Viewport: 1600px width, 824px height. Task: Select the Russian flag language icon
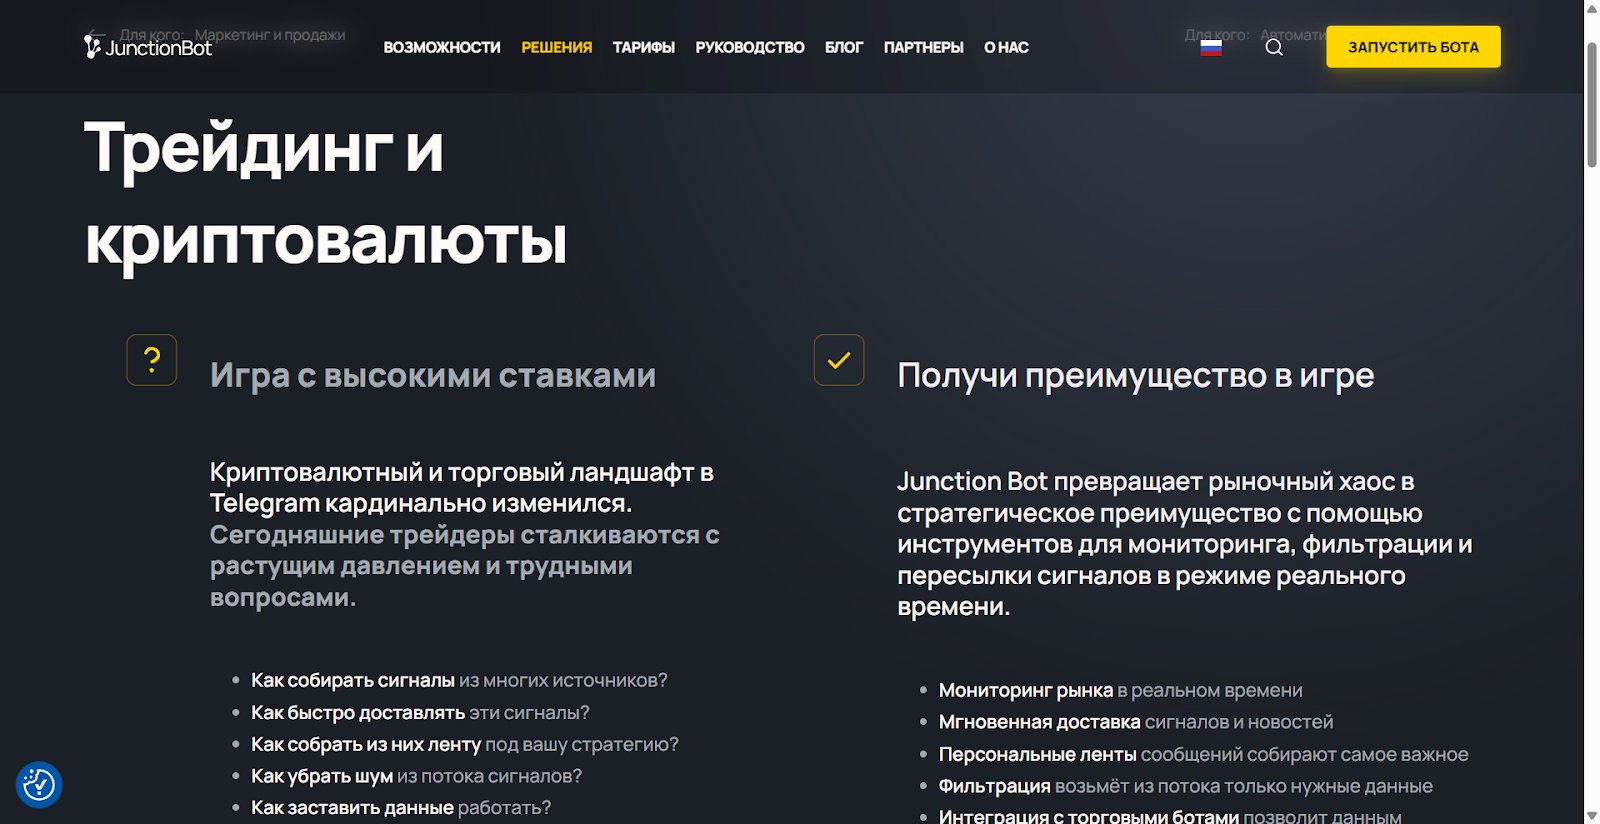tap(1211, 48)
